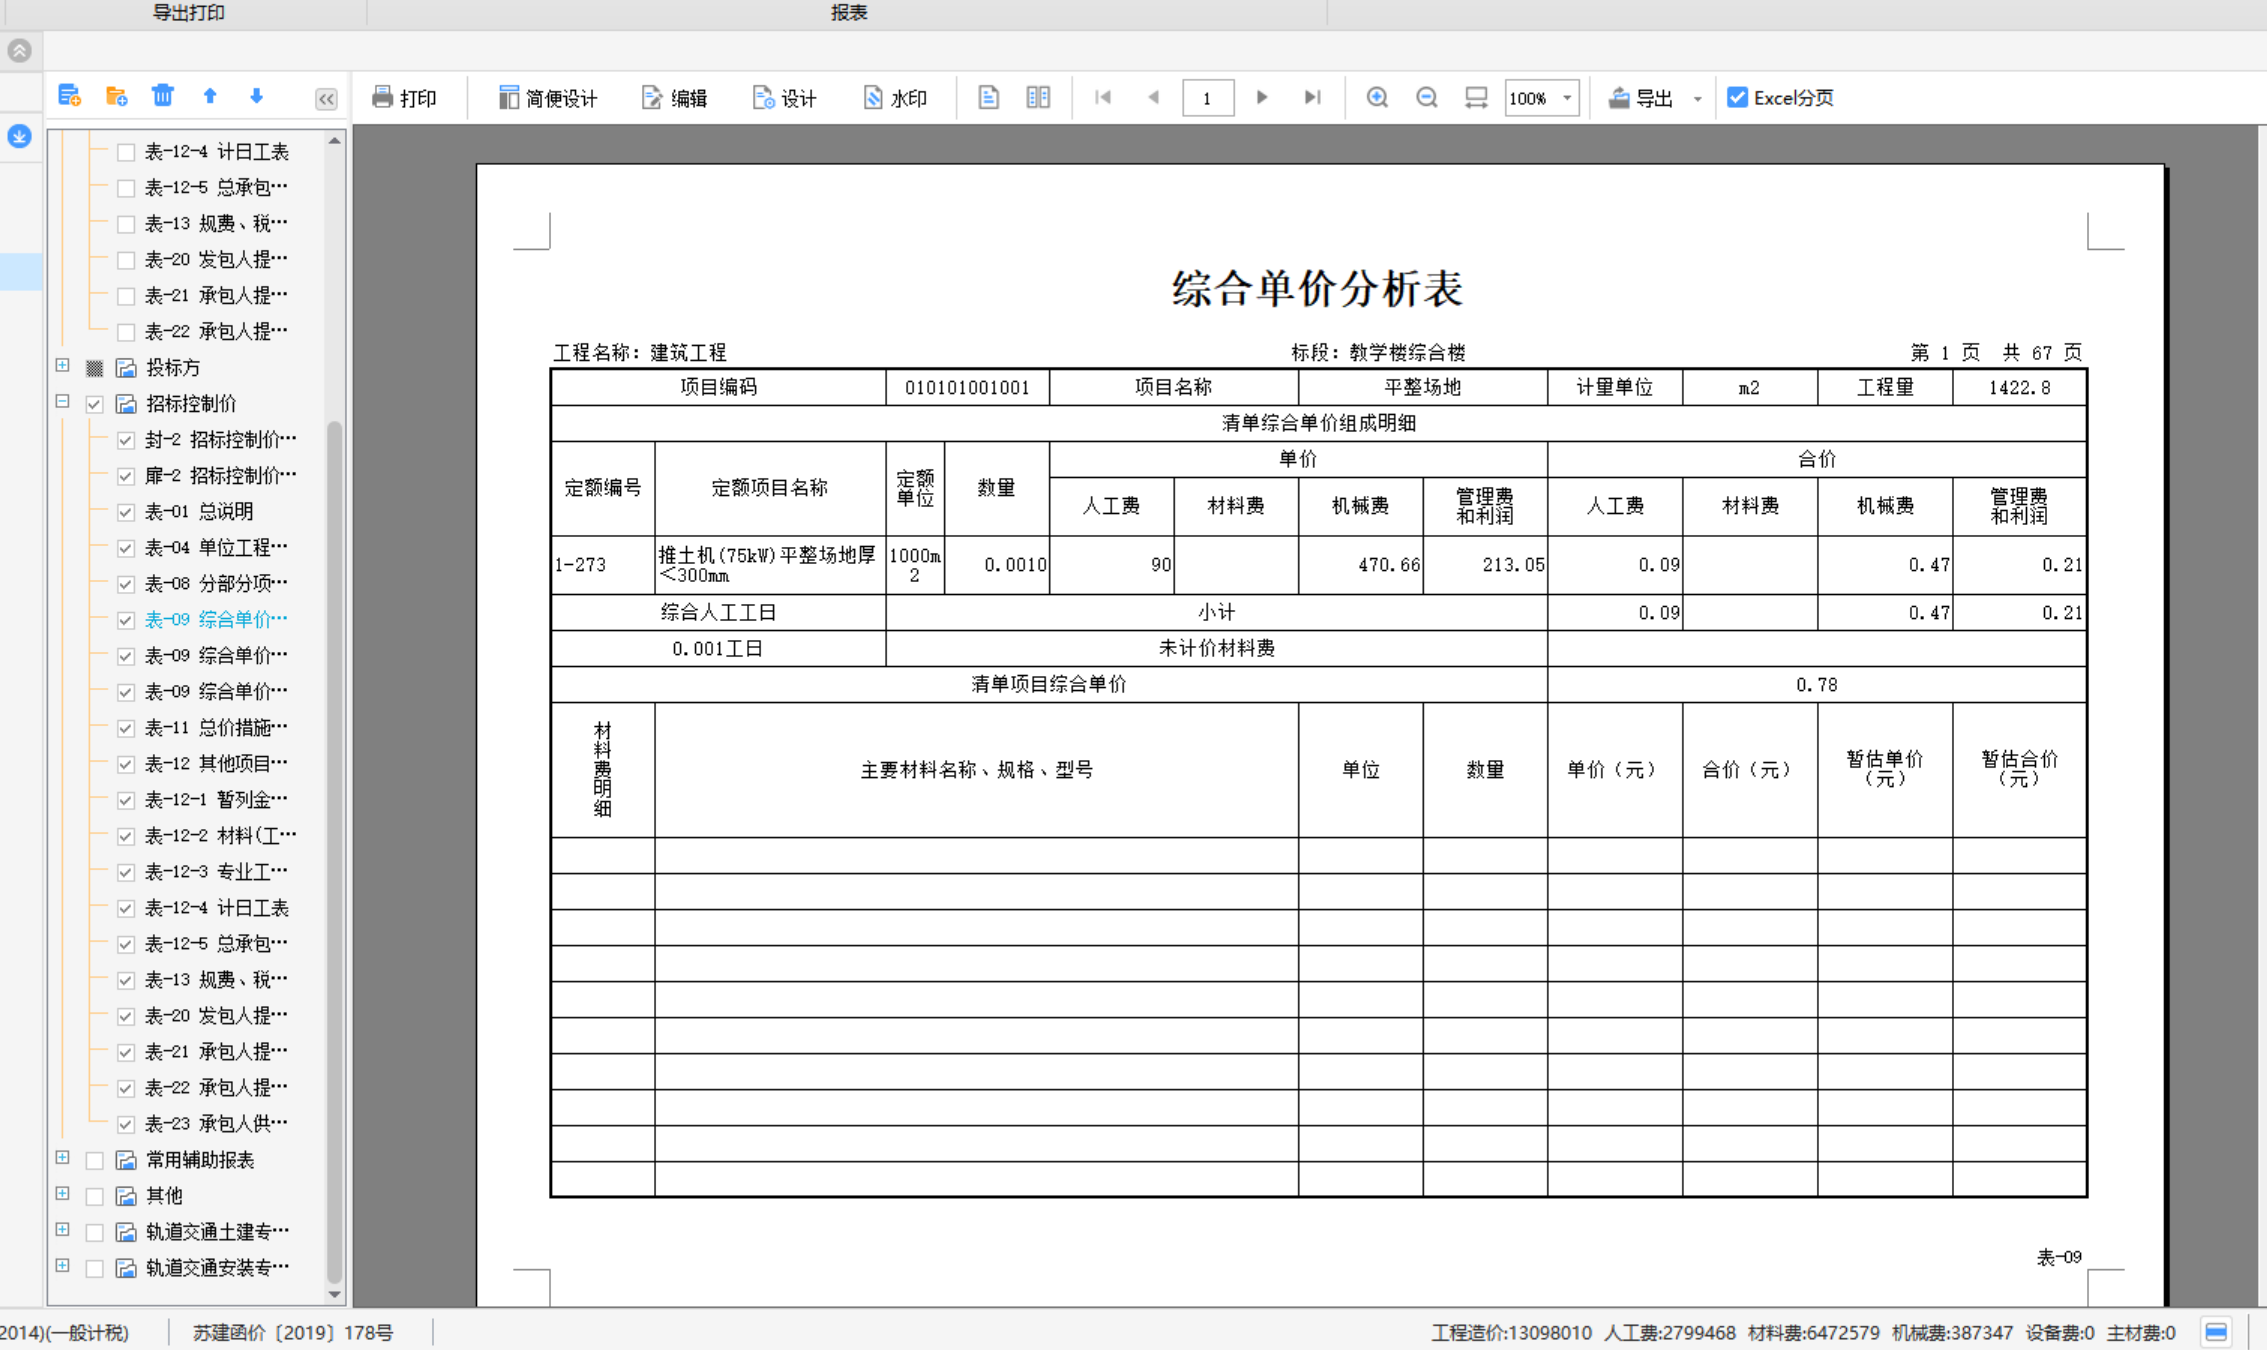Select the 导出打印 tab
This screenshot has width=2267, height=1350.
coord(188,12)
